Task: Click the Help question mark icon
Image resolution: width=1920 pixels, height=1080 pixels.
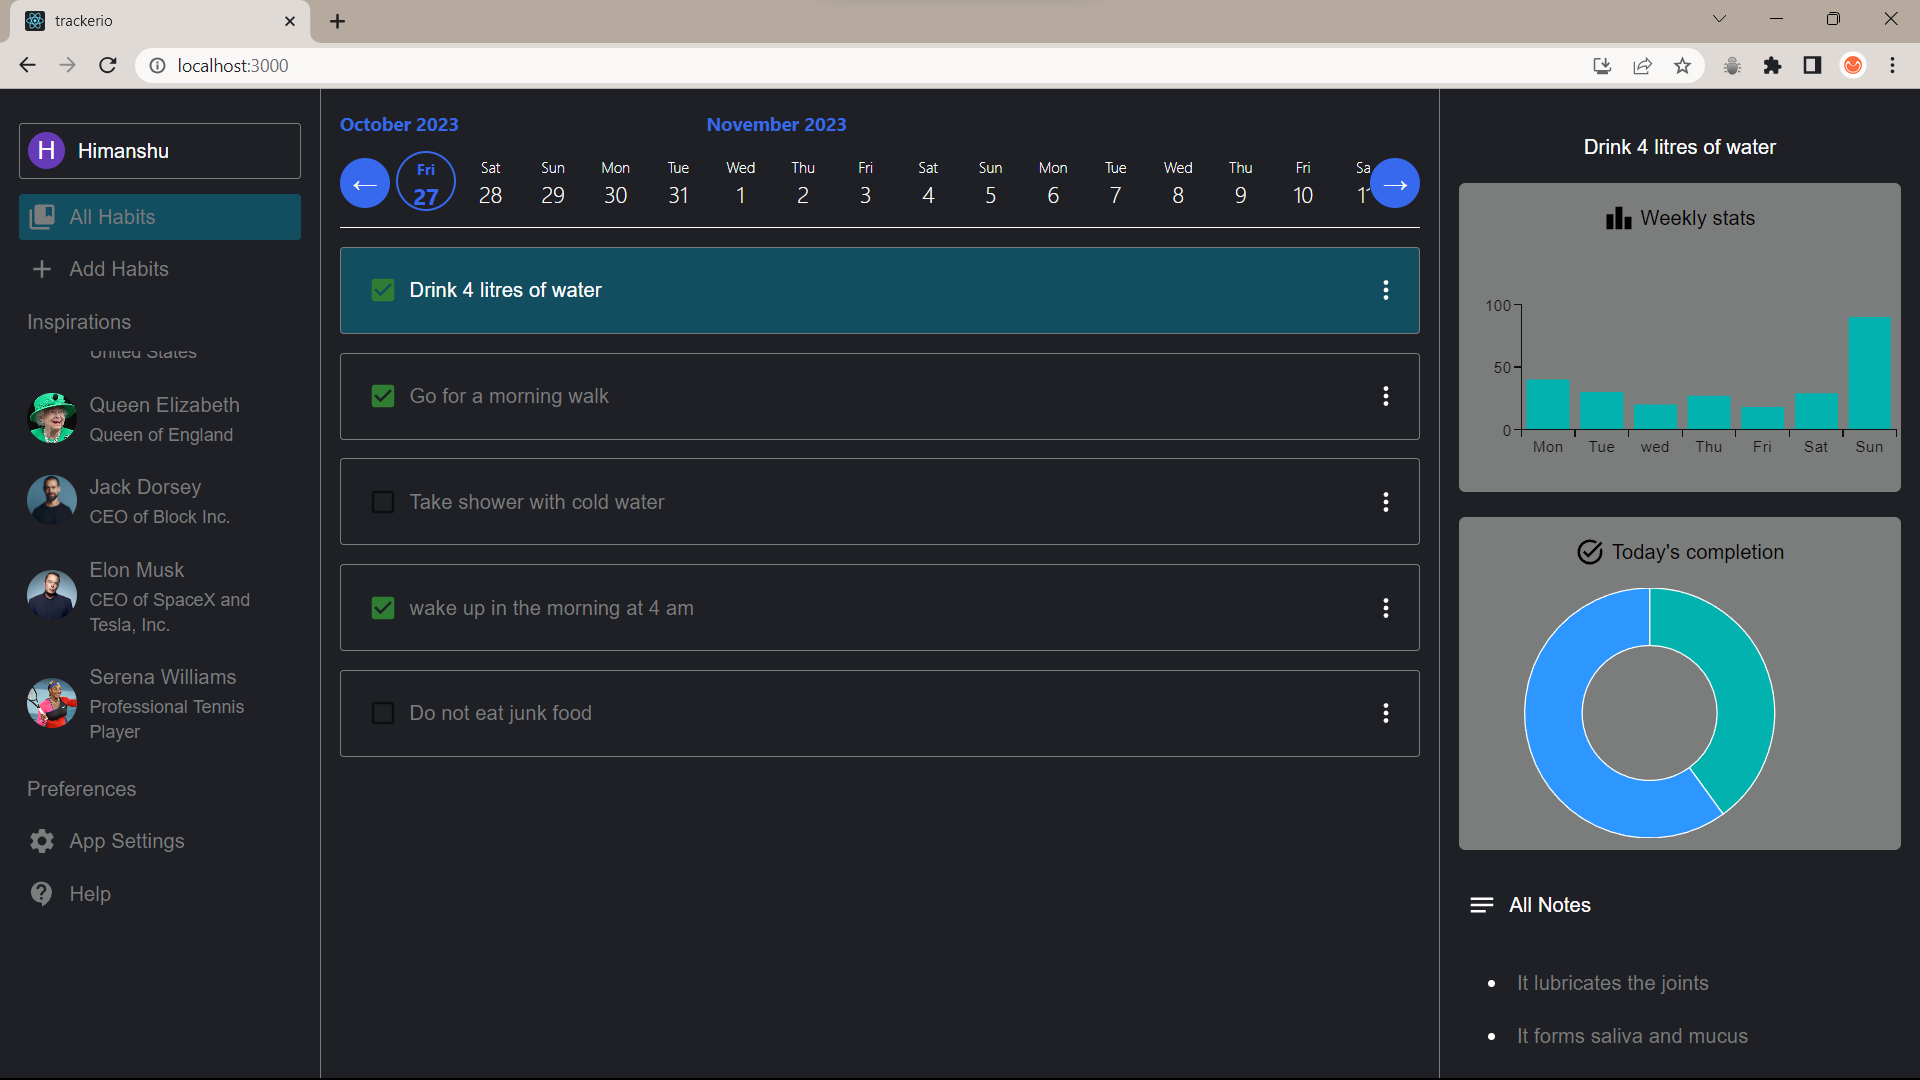Action: [x=42, y=894]
